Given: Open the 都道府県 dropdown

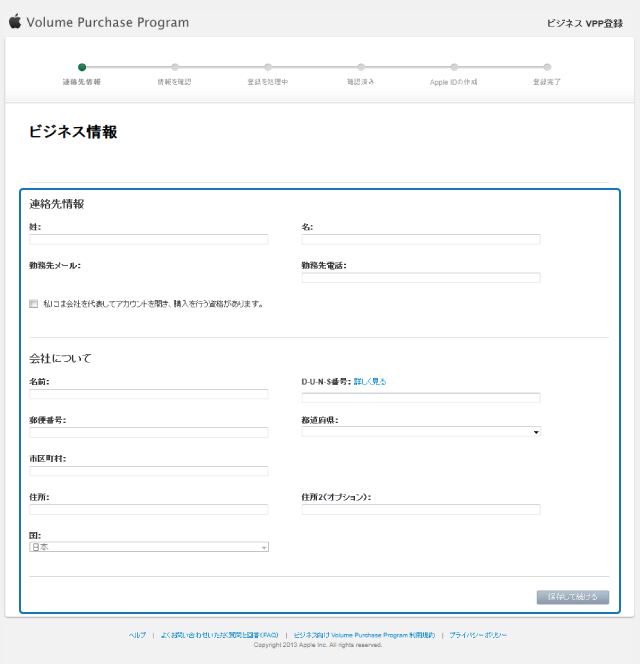Looking at the screenshot, I should pos(421,432).
